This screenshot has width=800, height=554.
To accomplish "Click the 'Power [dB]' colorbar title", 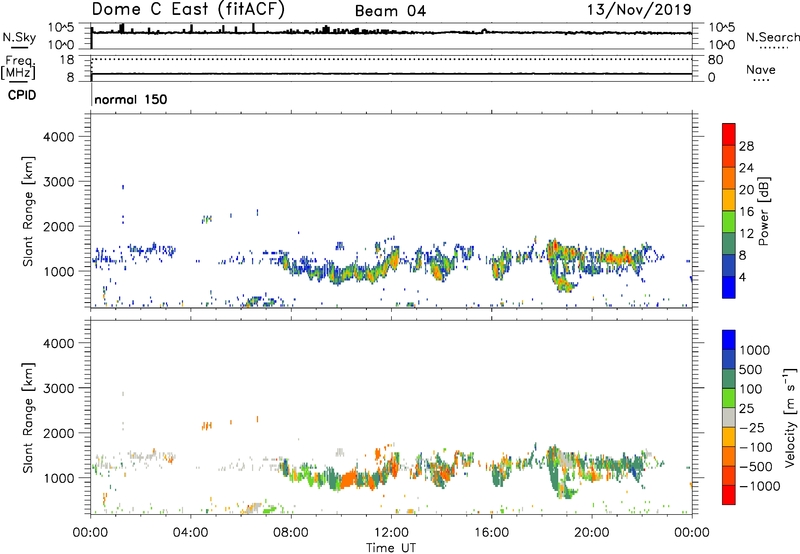I will point(763,211).
